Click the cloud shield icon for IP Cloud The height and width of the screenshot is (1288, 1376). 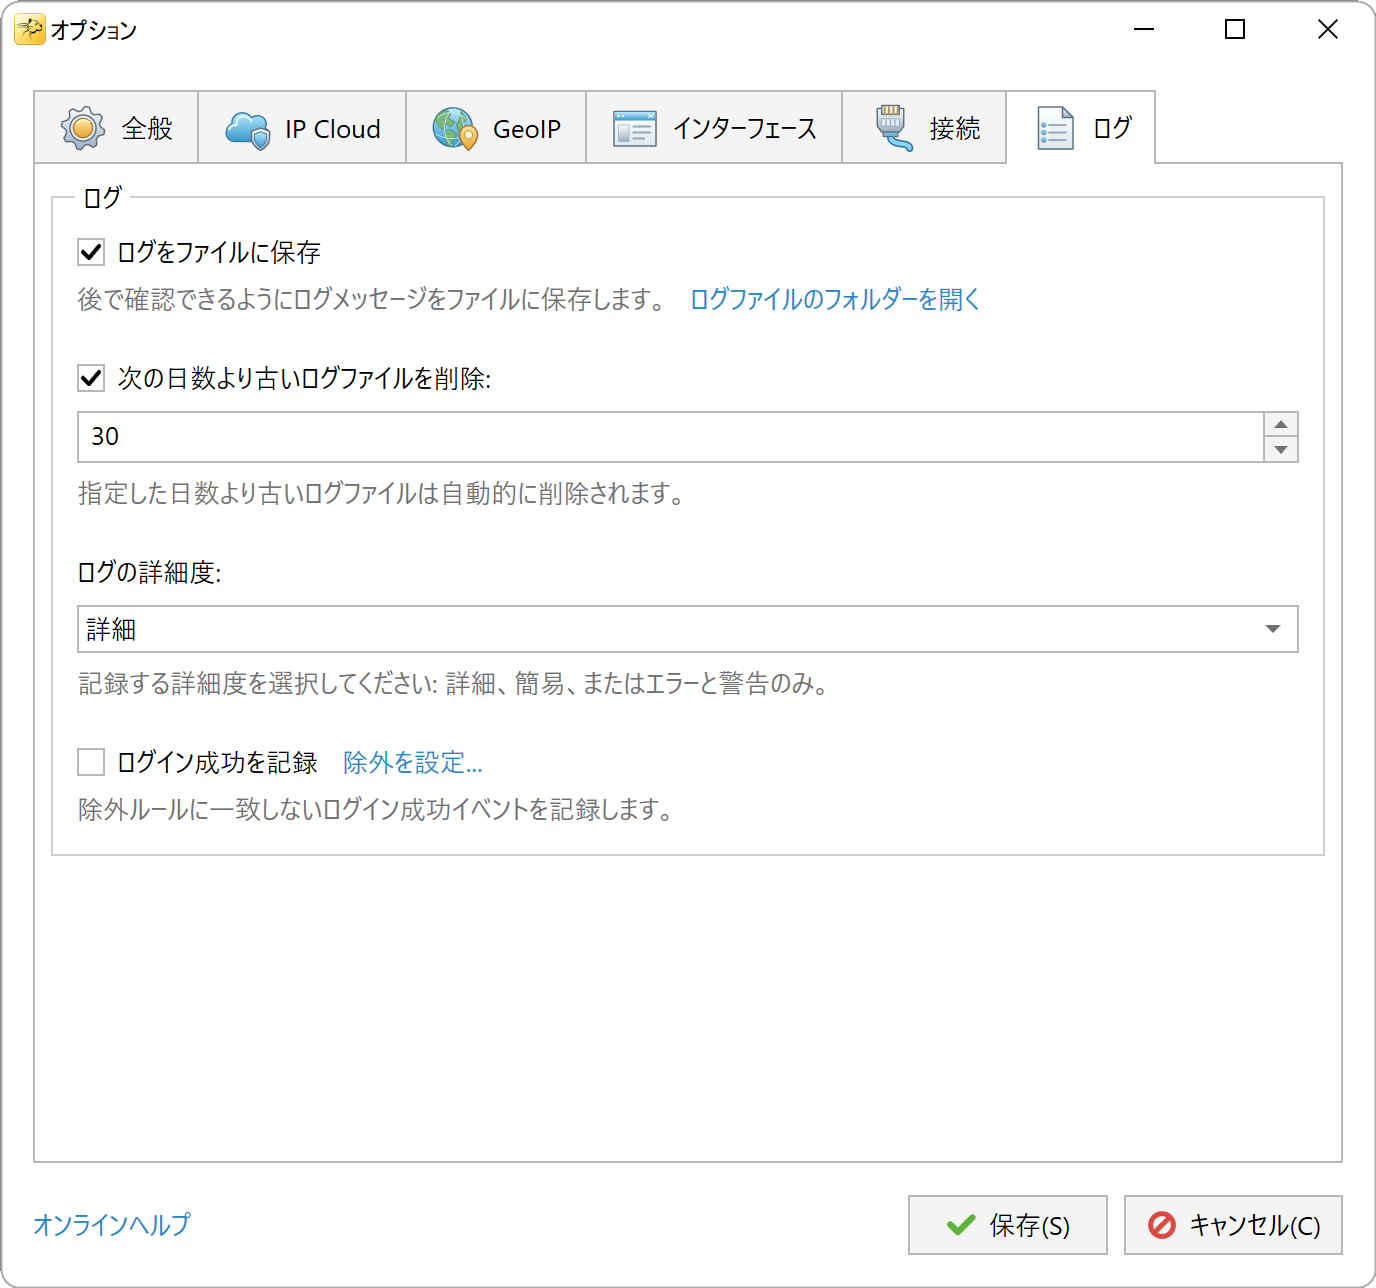[x=248, y=129]
